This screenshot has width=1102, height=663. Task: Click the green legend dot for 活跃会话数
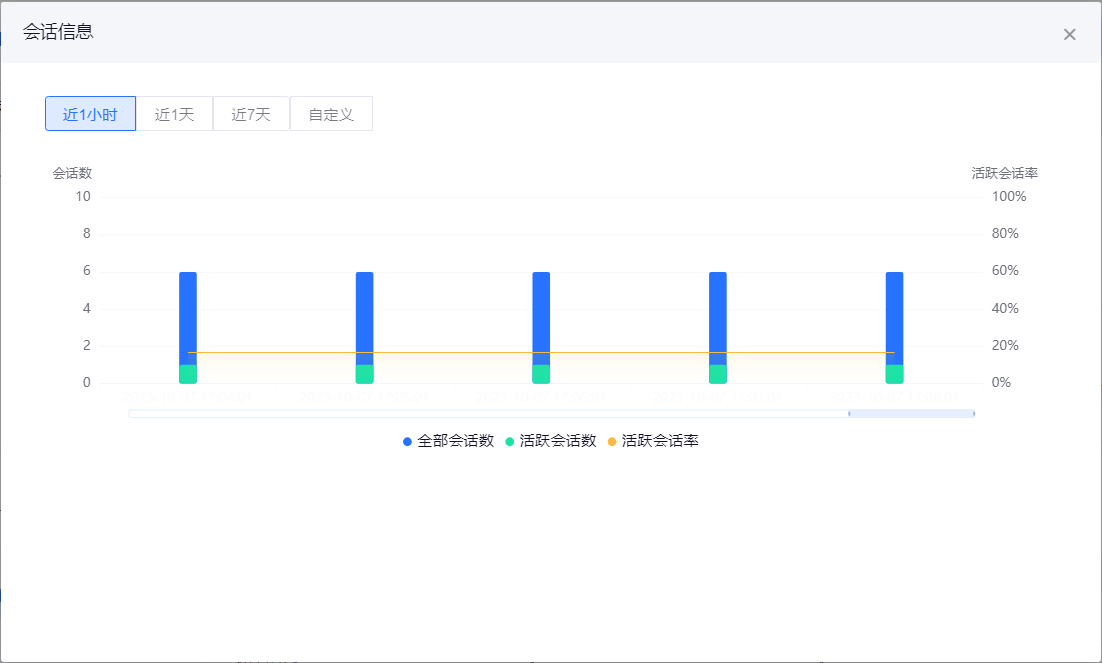pos(510,441)
